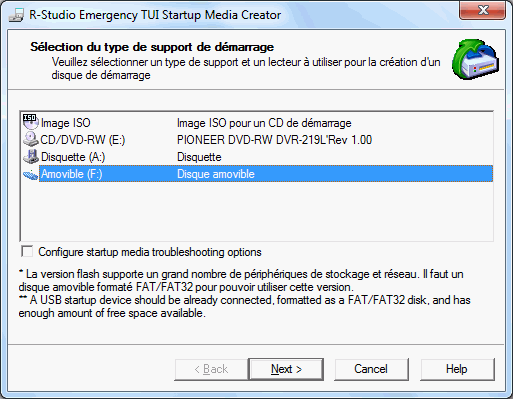Click the Image ISO disc icon
The image size is (513, 399).
31,122
